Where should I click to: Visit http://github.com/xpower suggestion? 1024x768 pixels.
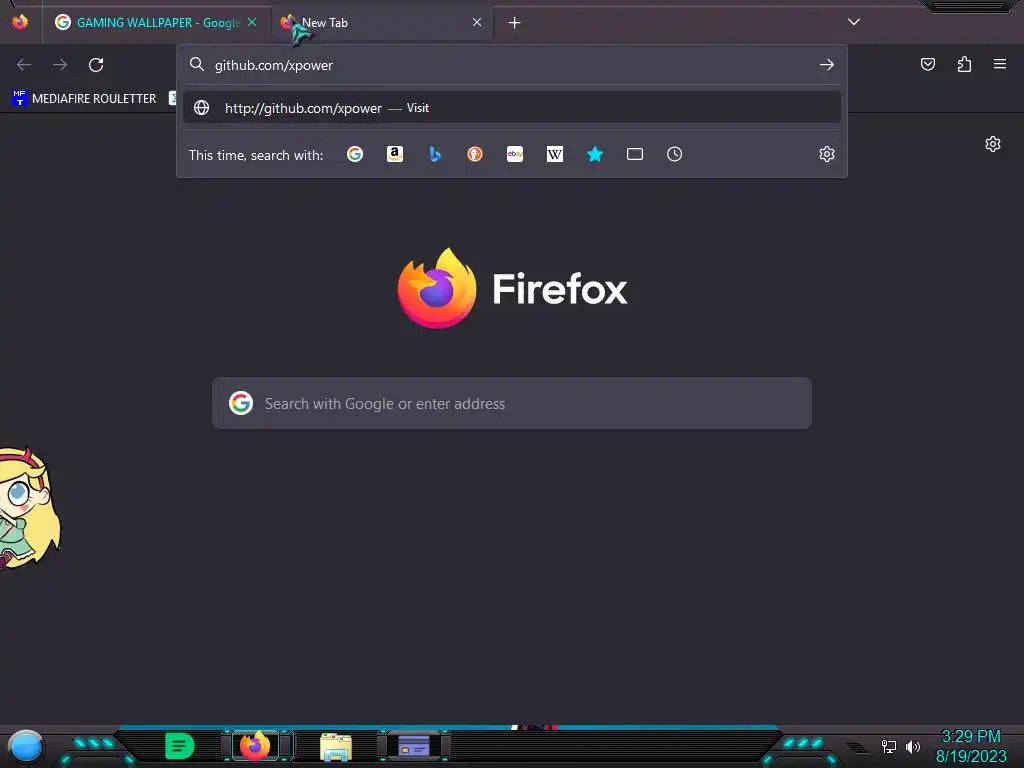coord(512,108)
